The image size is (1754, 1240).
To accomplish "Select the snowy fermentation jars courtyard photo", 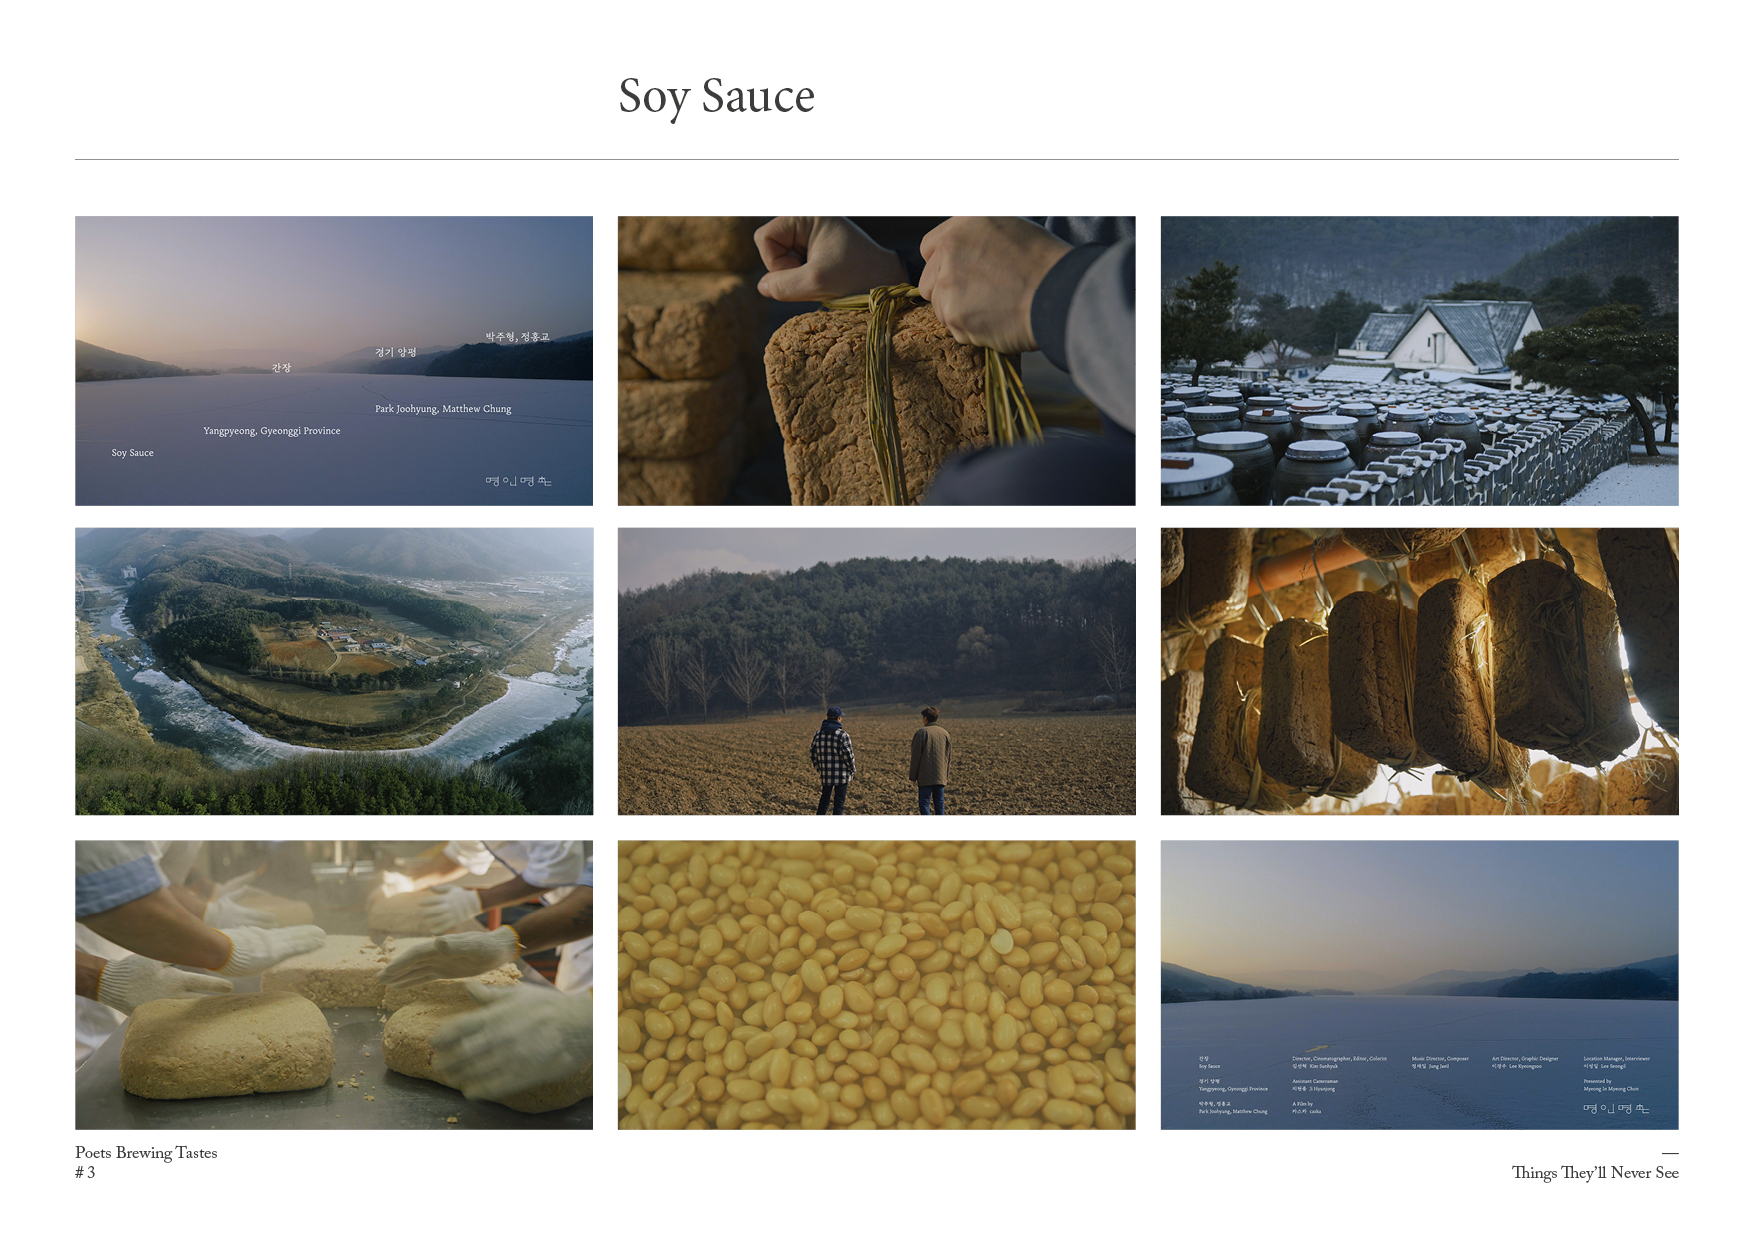I will 1419,361.
